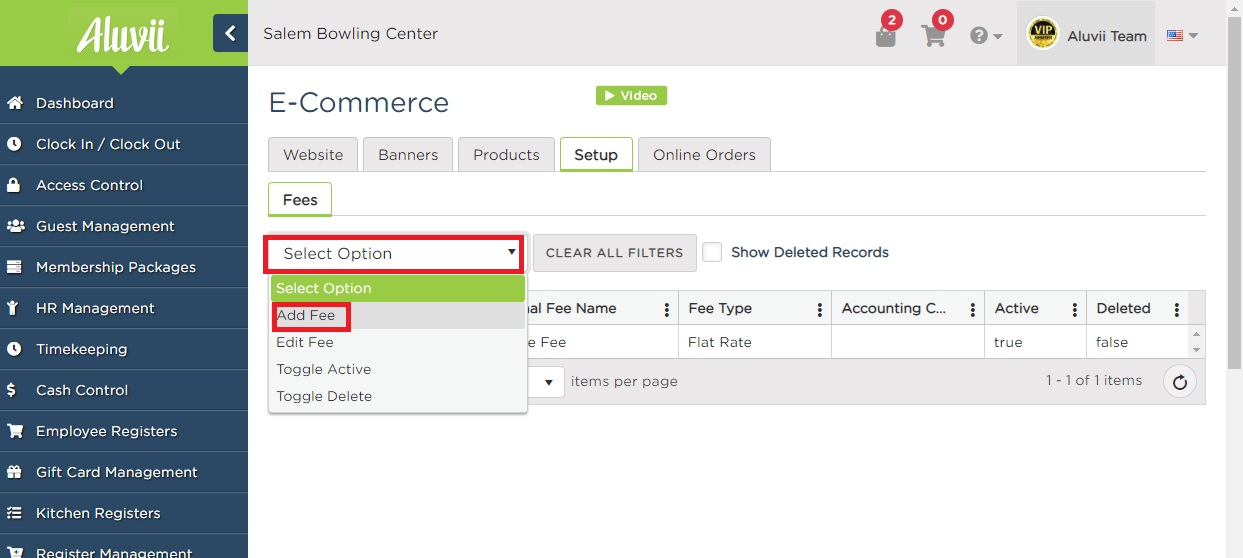Choose the highlighted Select Option entry

398,288
